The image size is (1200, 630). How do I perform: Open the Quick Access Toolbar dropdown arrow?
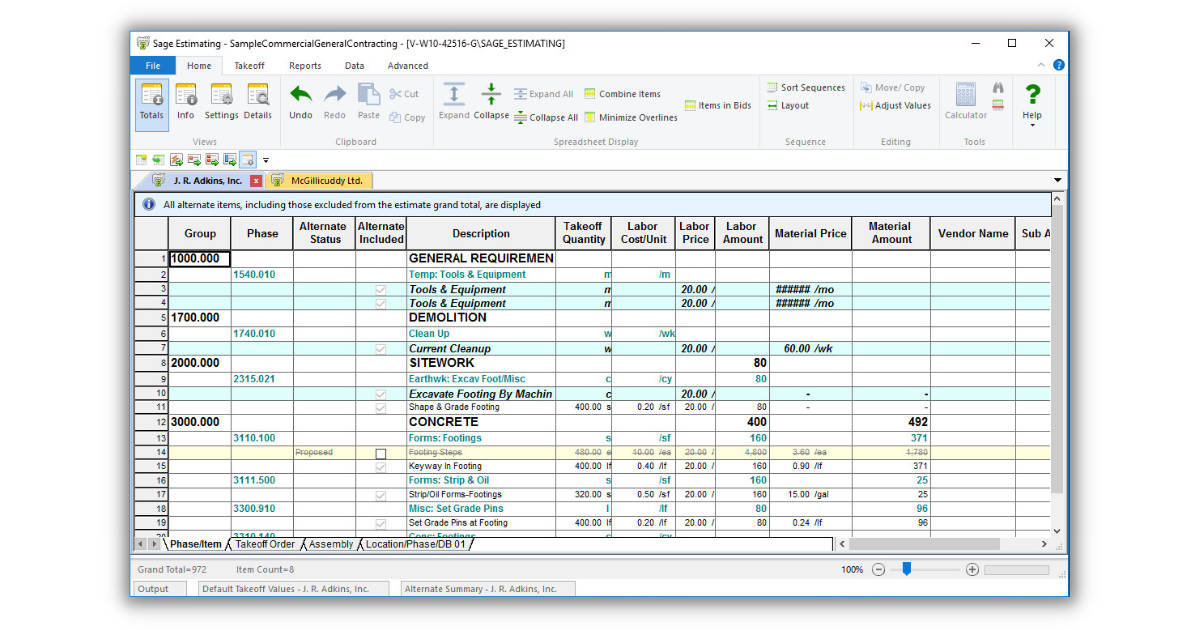pos(265,159)
